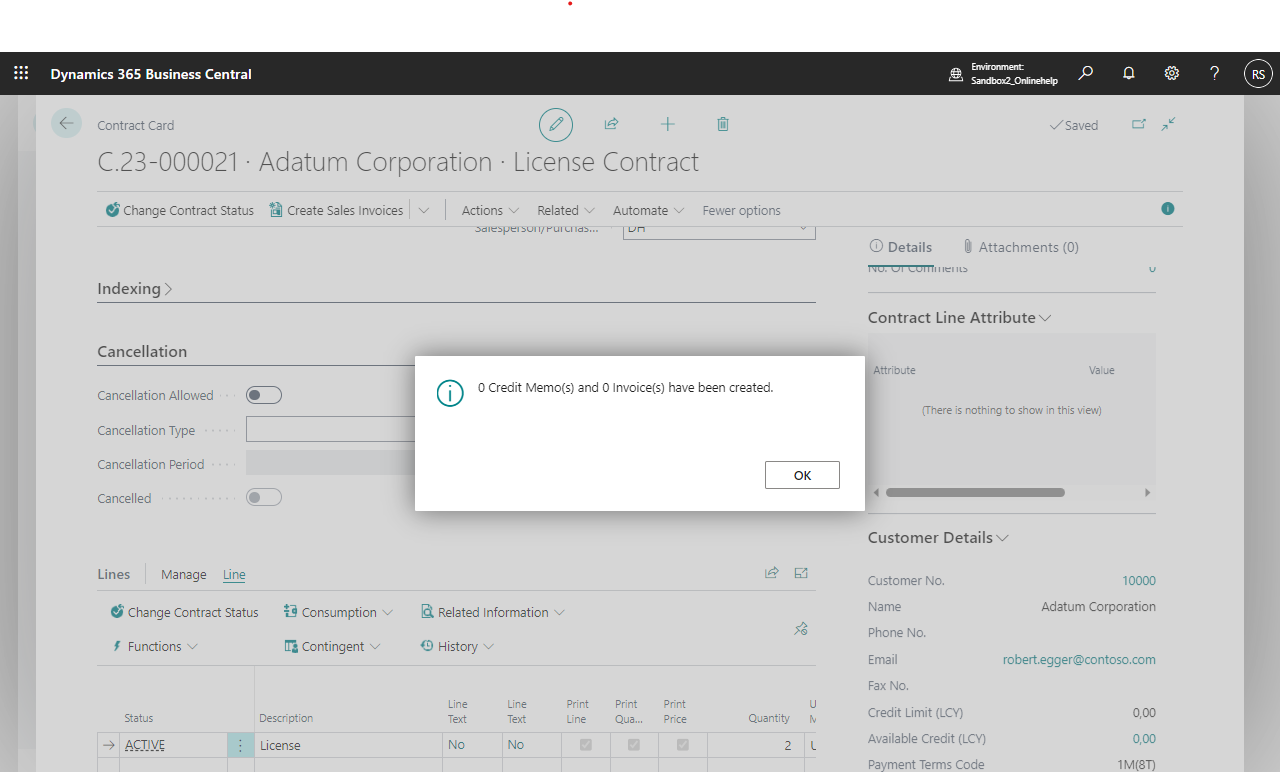Expand the Indexing section

[x=135, y=289]
